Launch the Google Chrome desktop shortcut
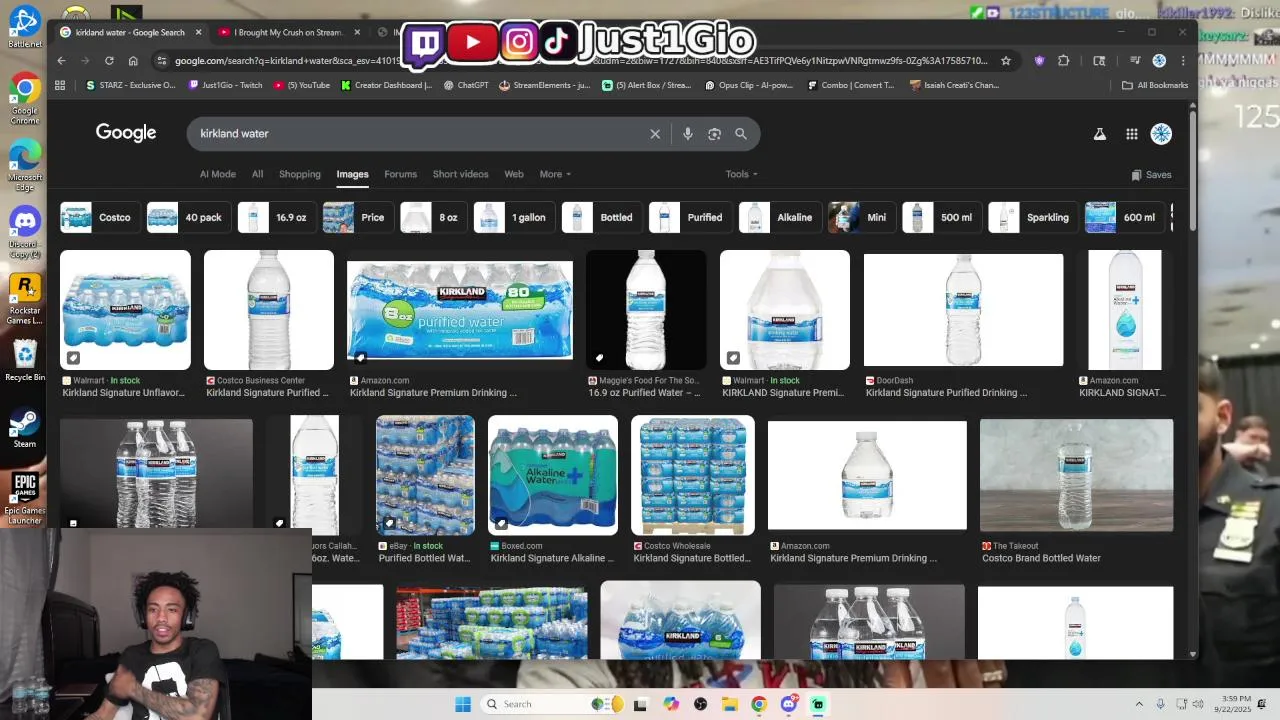 click(x=25, y=97)
